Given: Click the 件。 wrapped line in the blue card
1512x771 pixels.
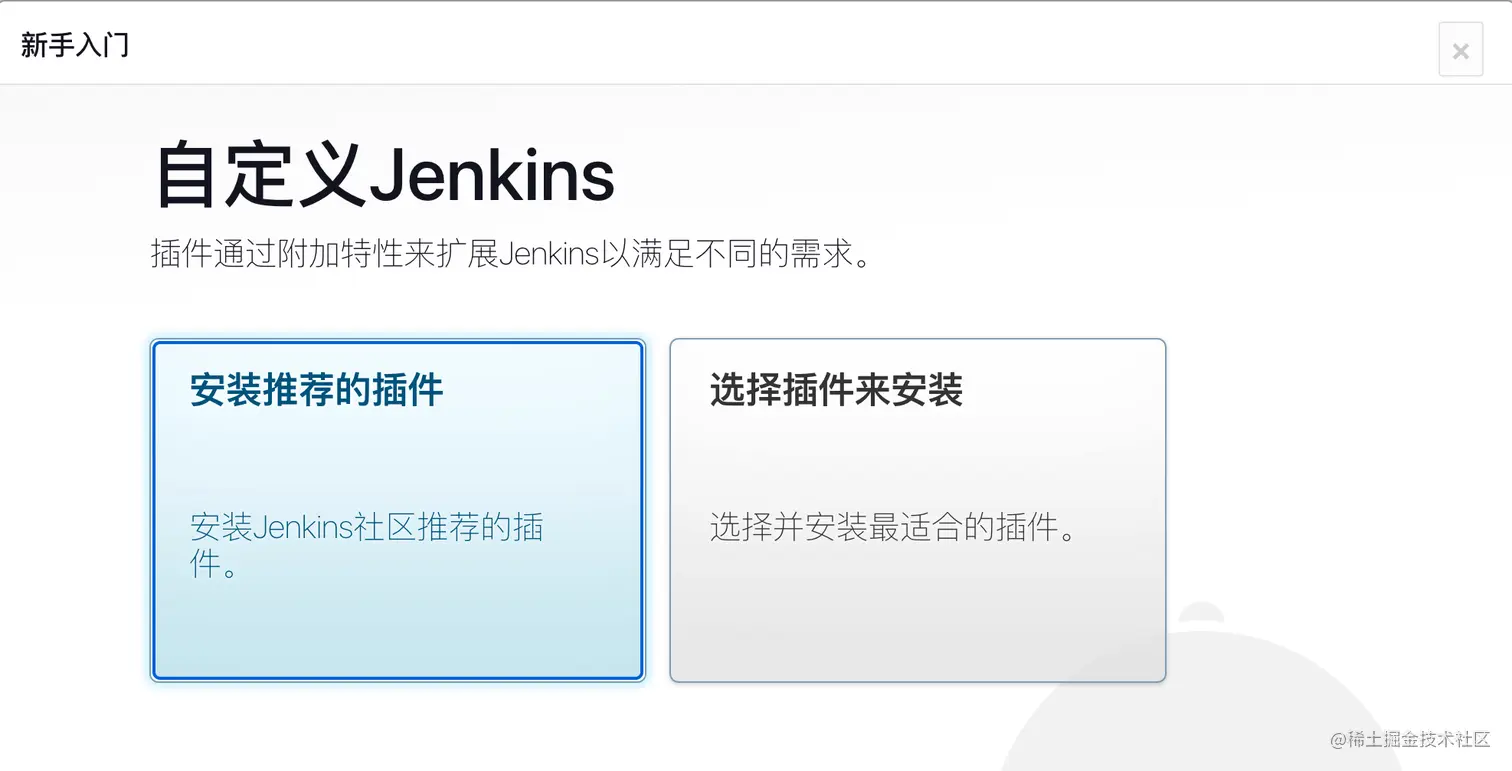Looking at the screenshot, I should pyautogui.click(x=214, y=565).
